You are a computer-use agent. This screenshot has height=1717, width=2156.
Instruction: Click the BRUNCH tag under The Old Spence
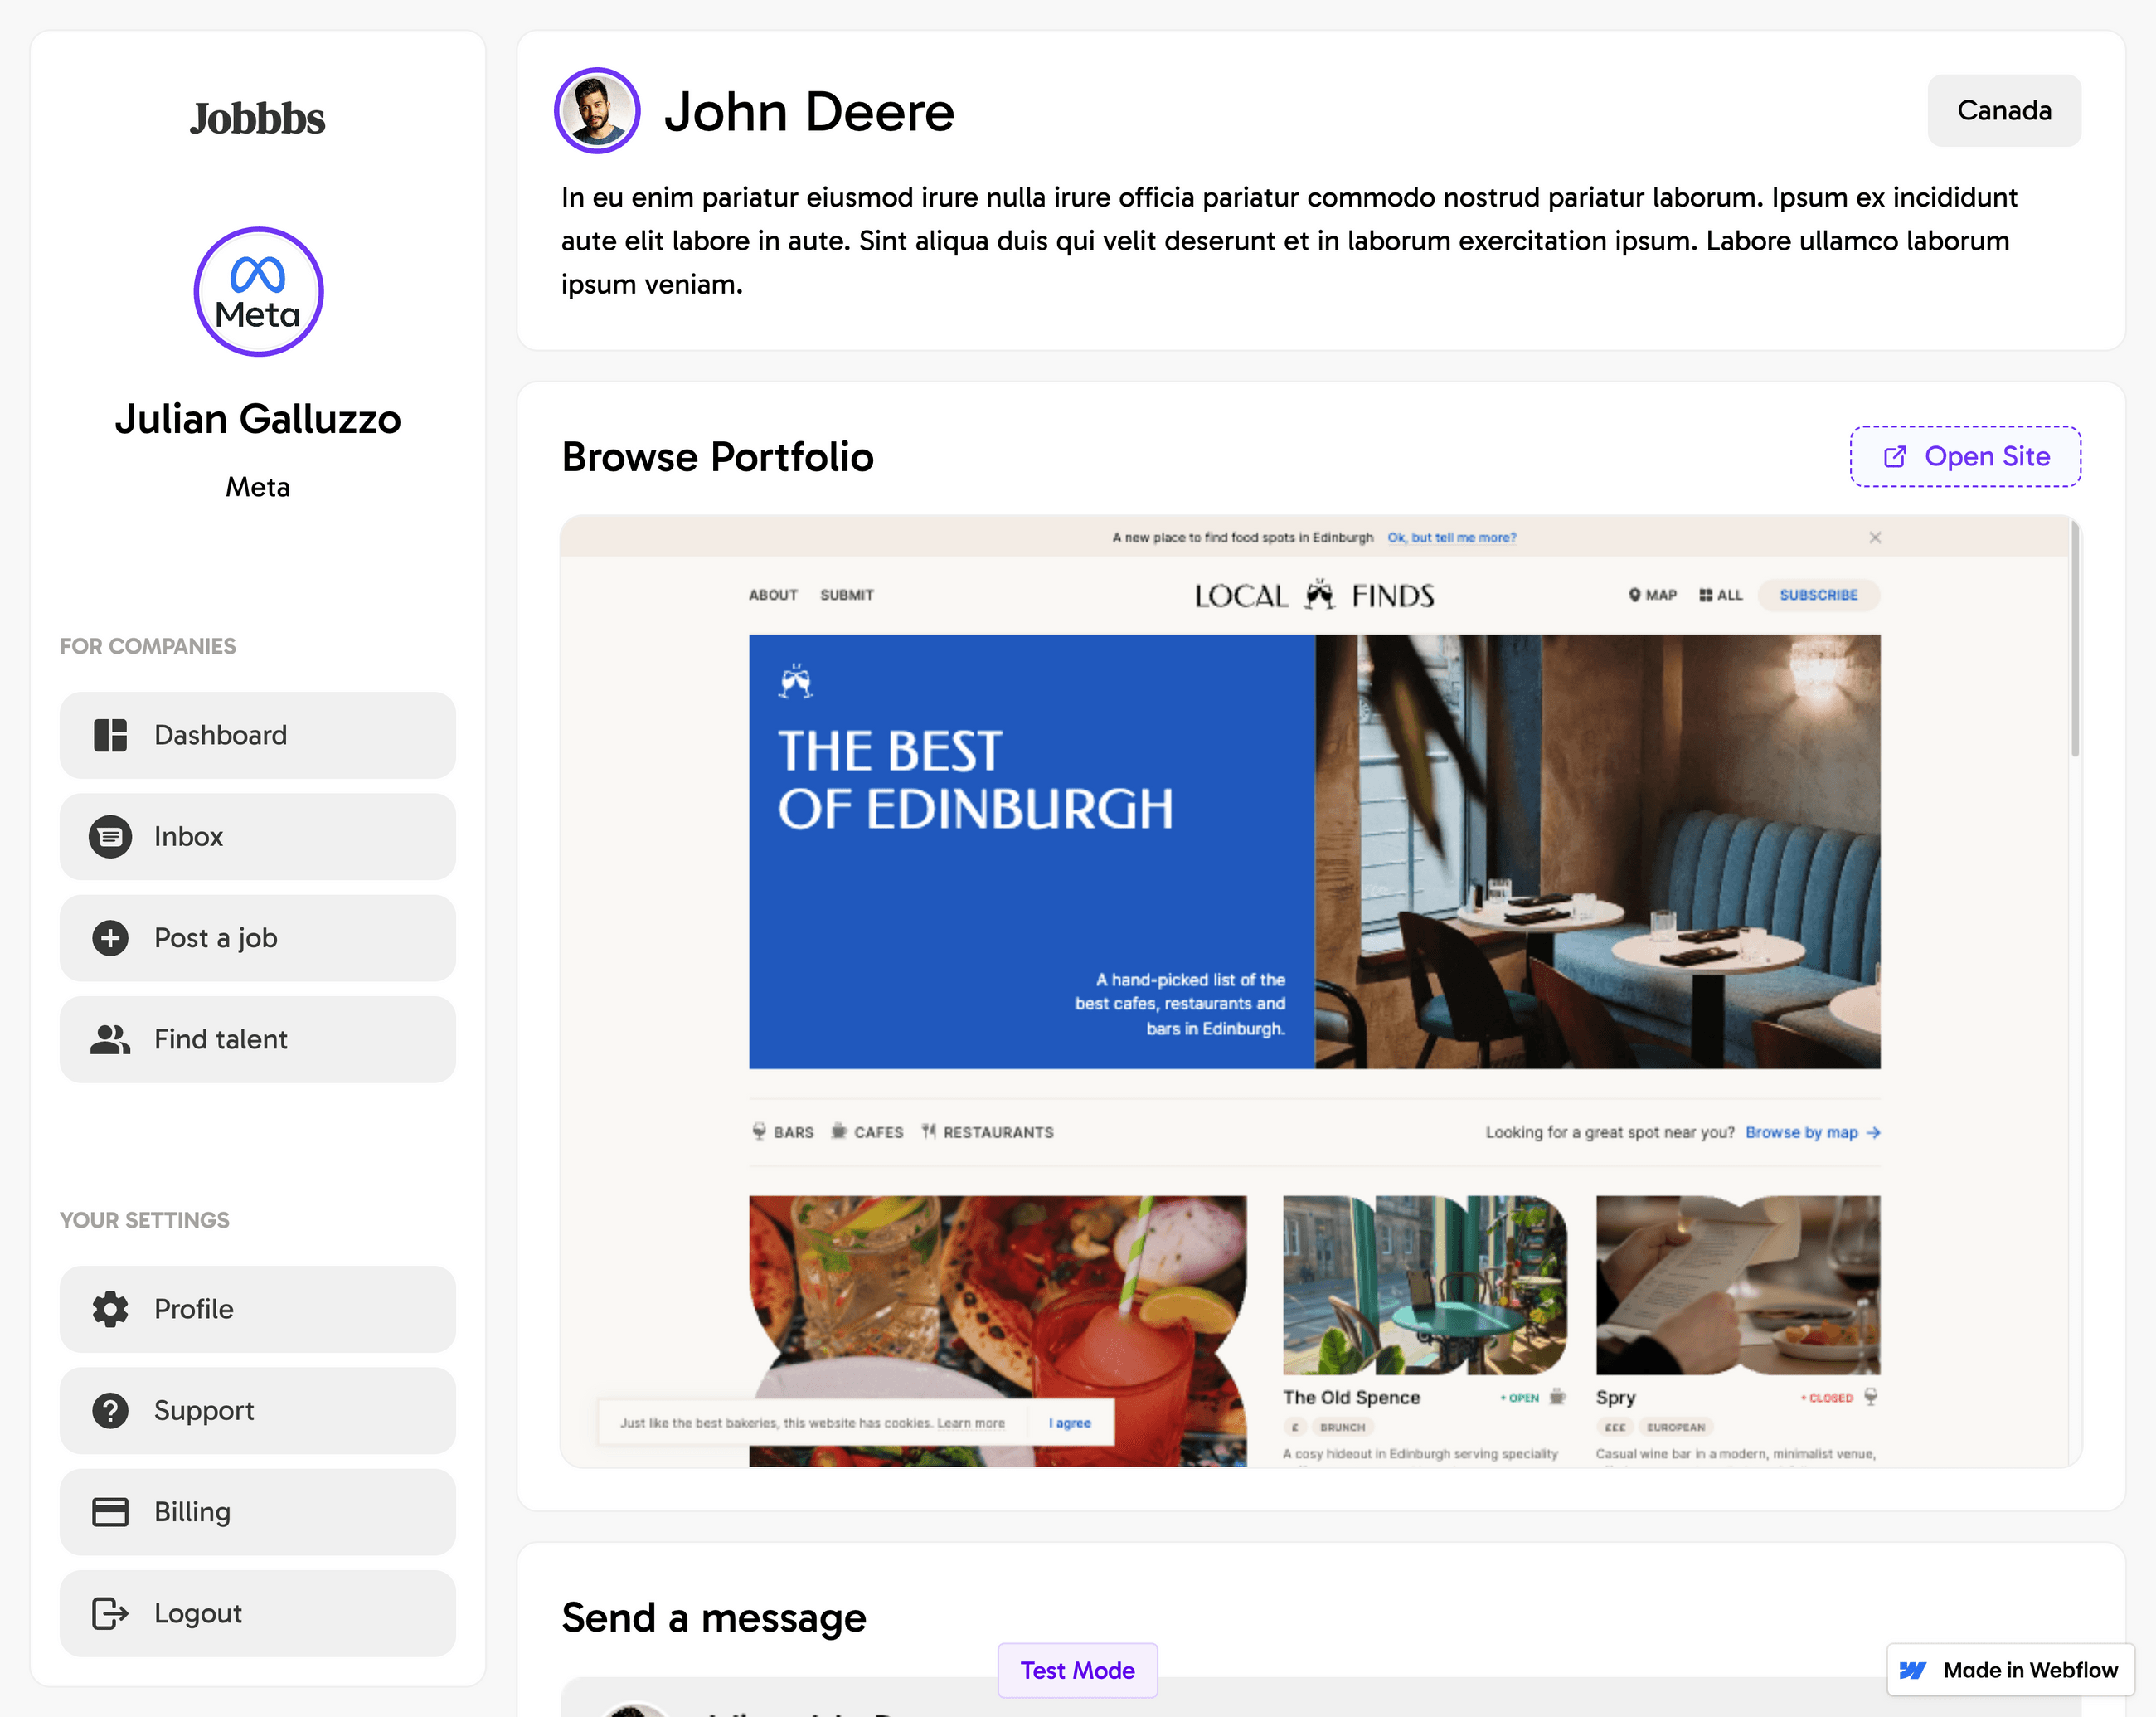pyautogui.click(x=1342, y=1427)
